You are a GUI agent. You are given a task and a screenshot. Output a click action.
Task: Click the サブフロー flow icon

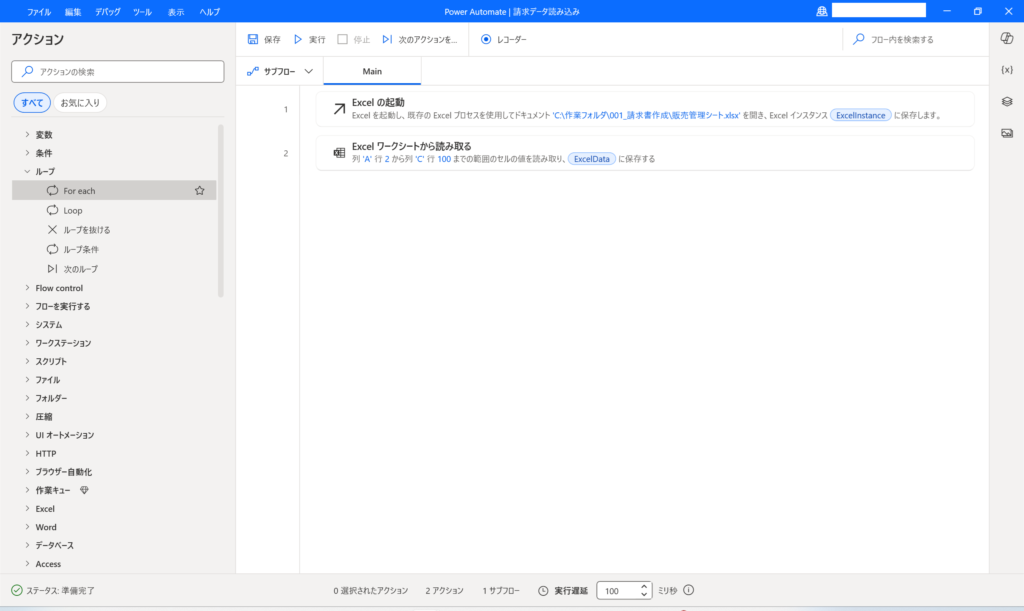(253, 71)
